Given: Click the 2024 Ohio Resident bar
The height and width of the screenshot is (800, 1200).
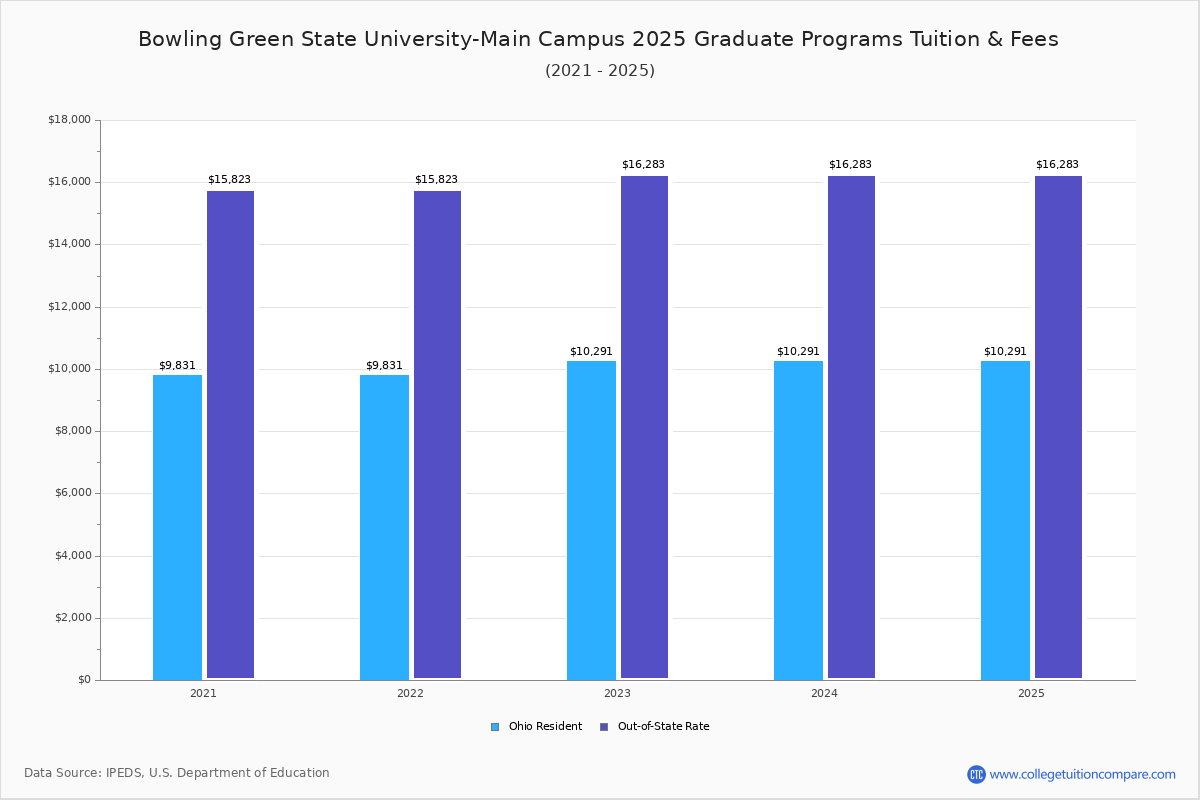Looking at the screenshot, I should coord(798,520).
